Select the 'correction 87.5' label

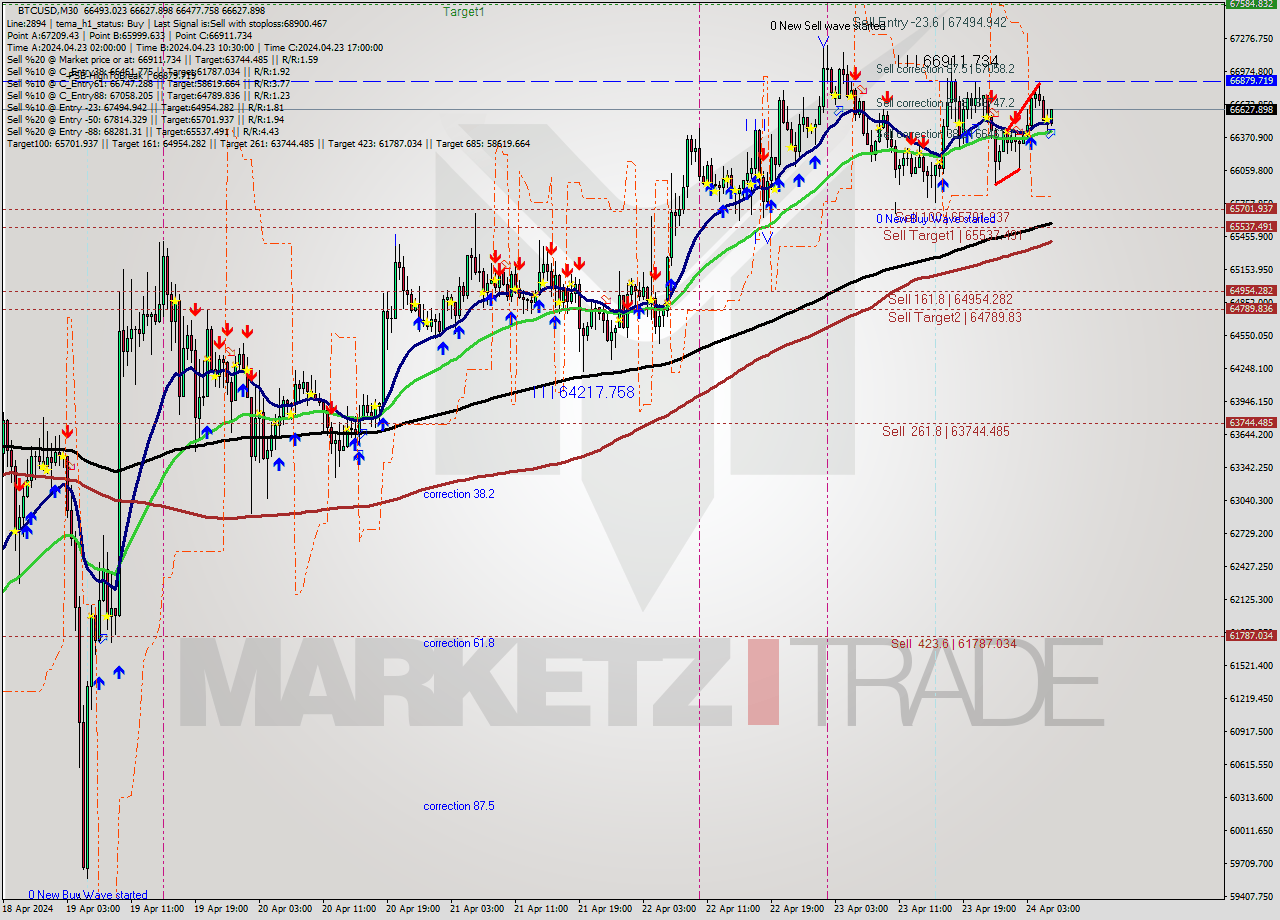[x=458, y=806]
